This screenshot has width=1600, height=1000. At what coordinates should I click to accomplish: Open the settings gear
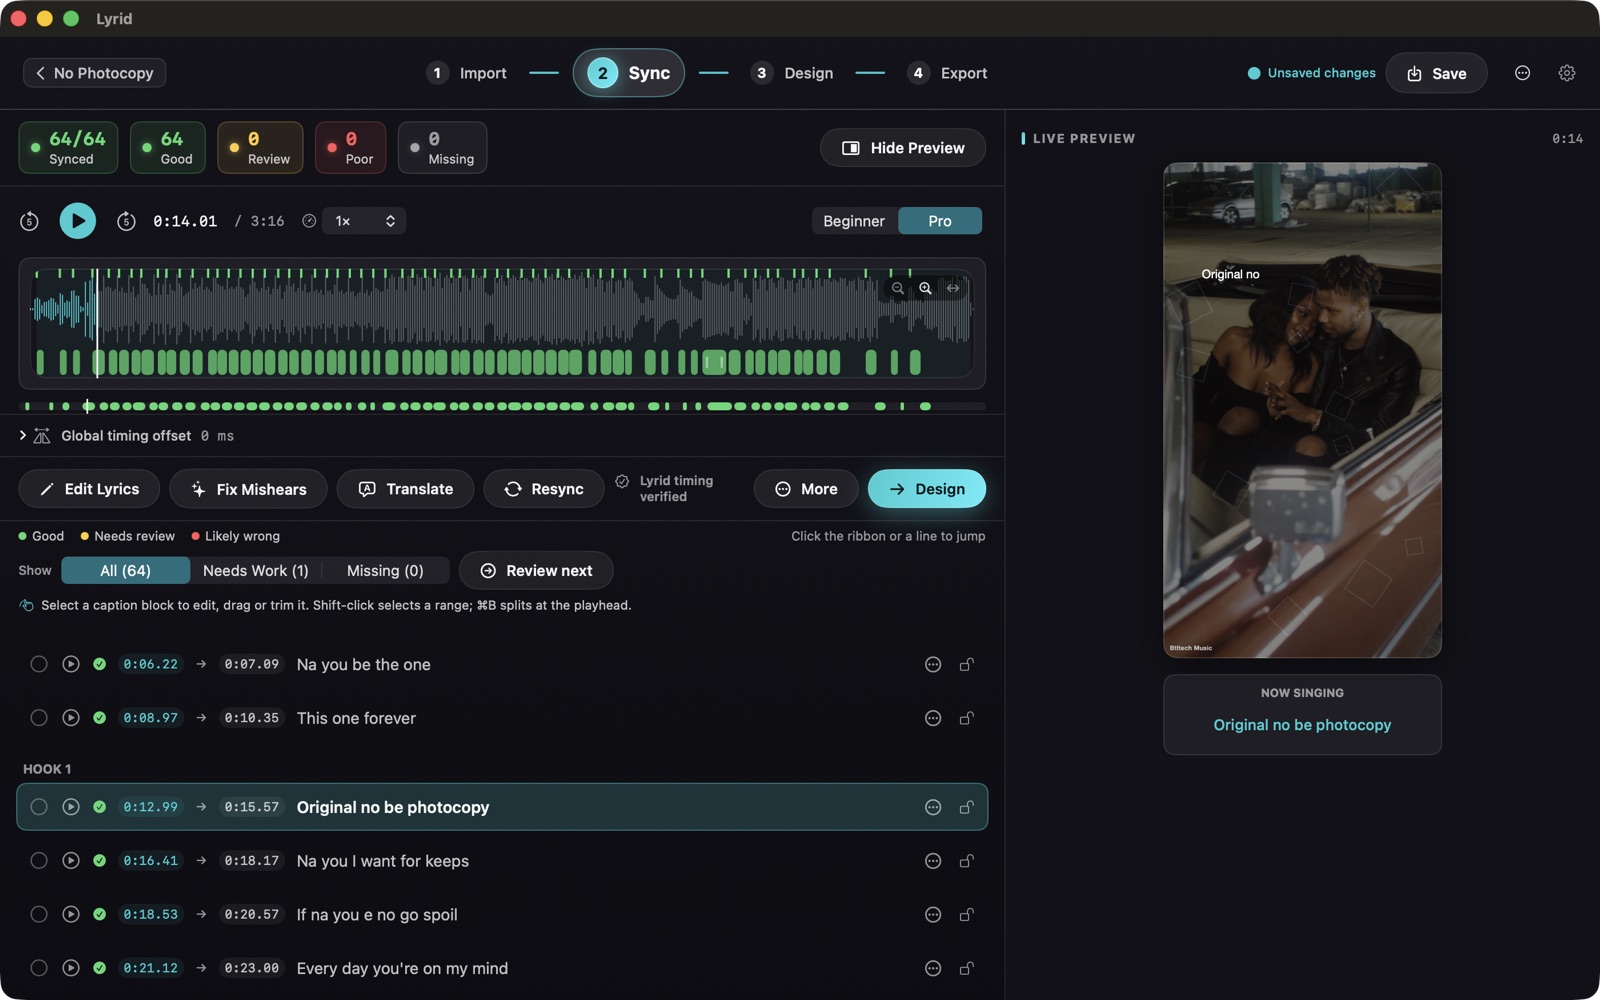pos(1567,73)
